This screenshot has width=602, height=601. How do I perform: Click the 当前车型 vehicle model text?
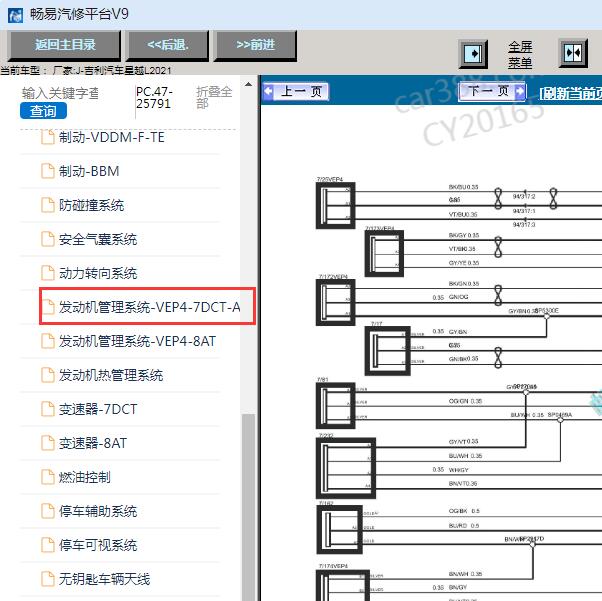click(86, 71)
